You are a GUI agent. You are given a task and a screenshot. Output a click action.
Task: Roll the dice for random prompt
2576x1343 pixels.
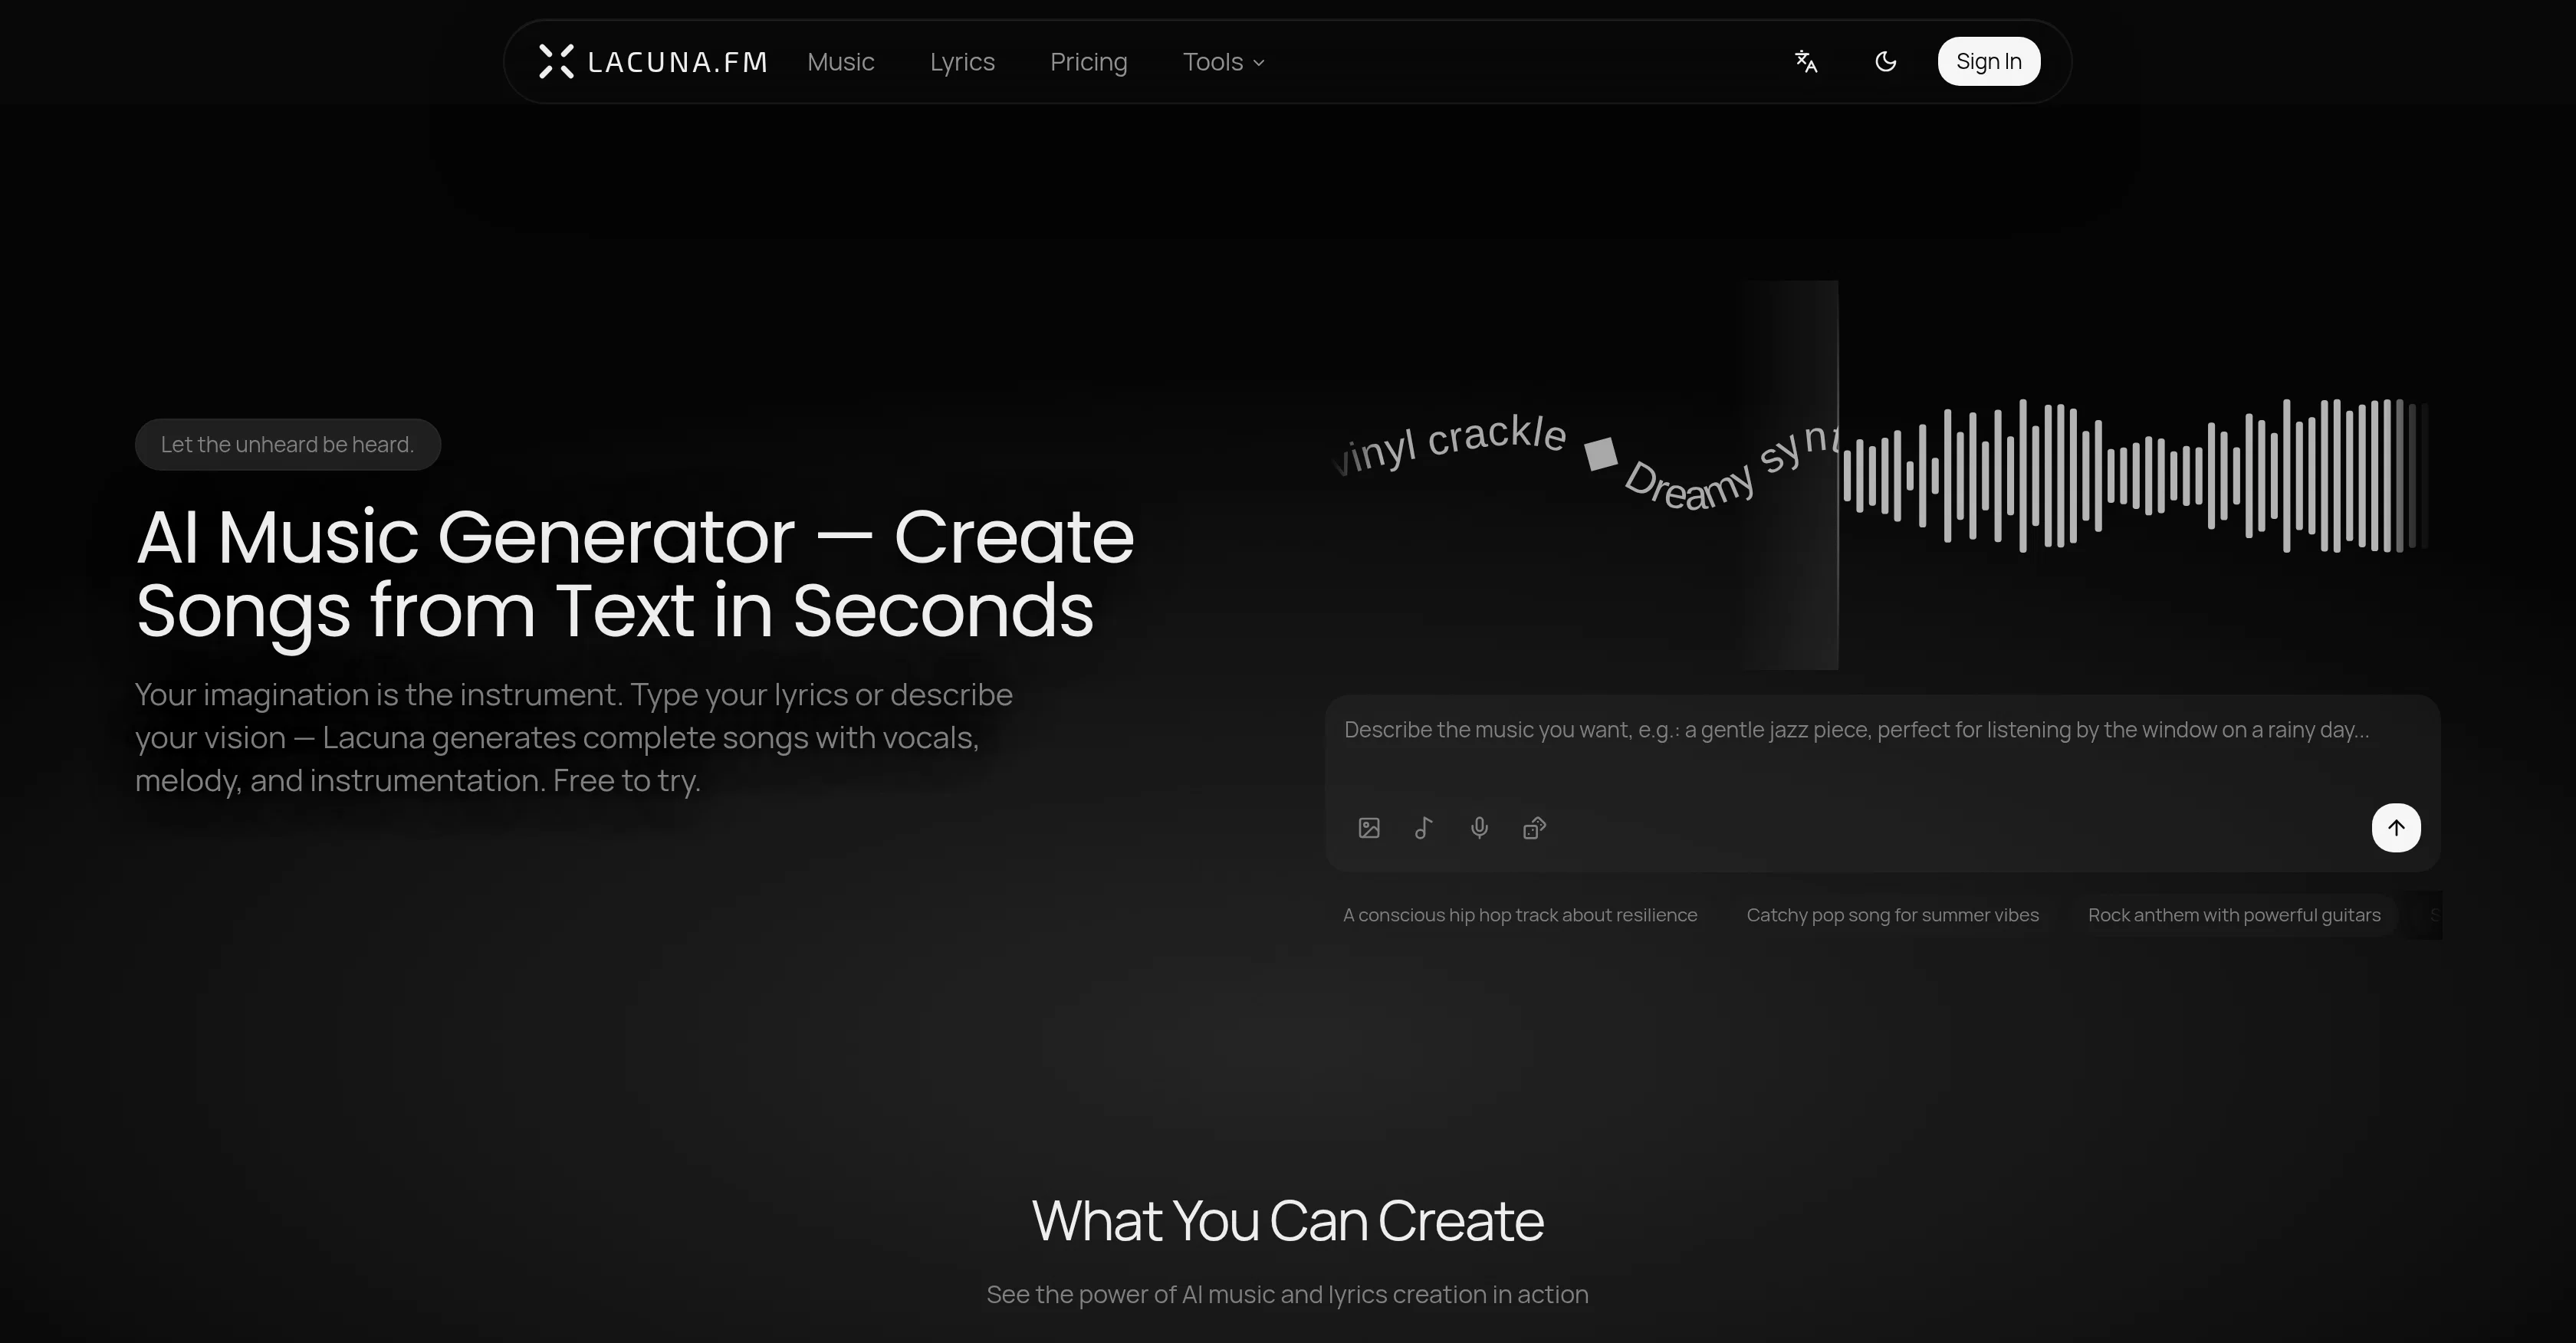click(x=1534, y=828)
